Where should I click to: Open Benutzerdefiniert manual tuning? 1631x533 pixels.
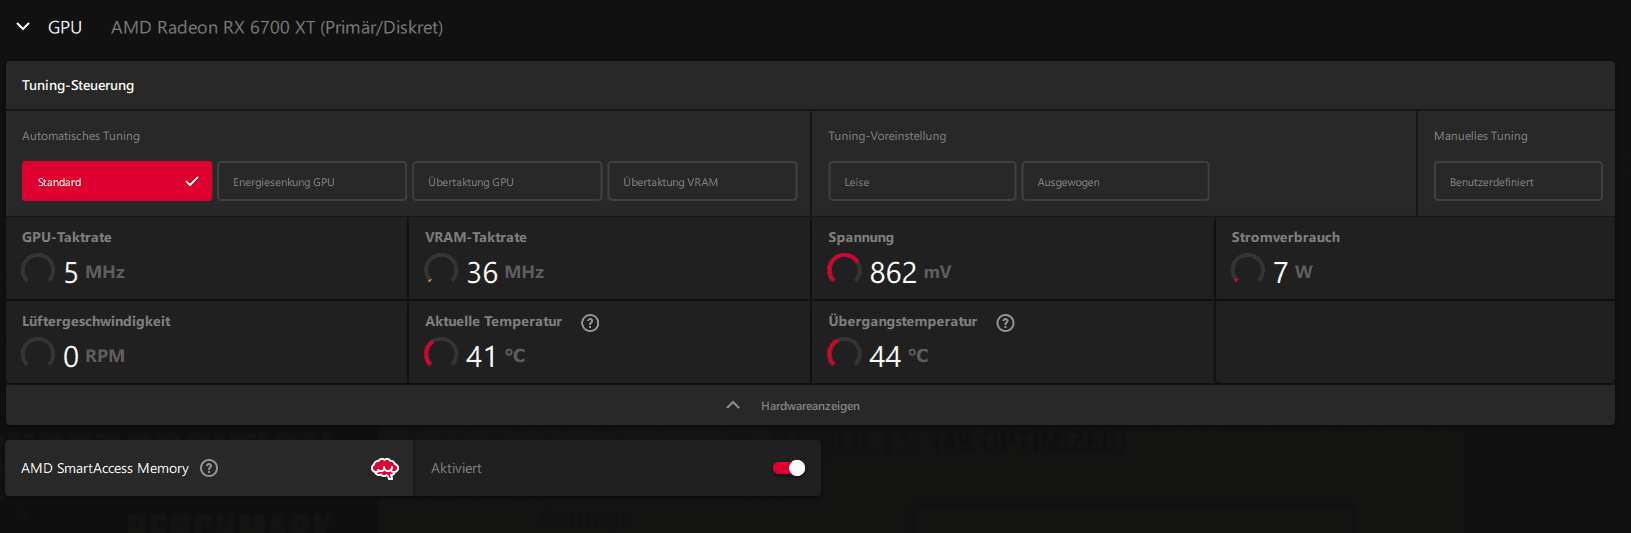tap(1518, 181)
